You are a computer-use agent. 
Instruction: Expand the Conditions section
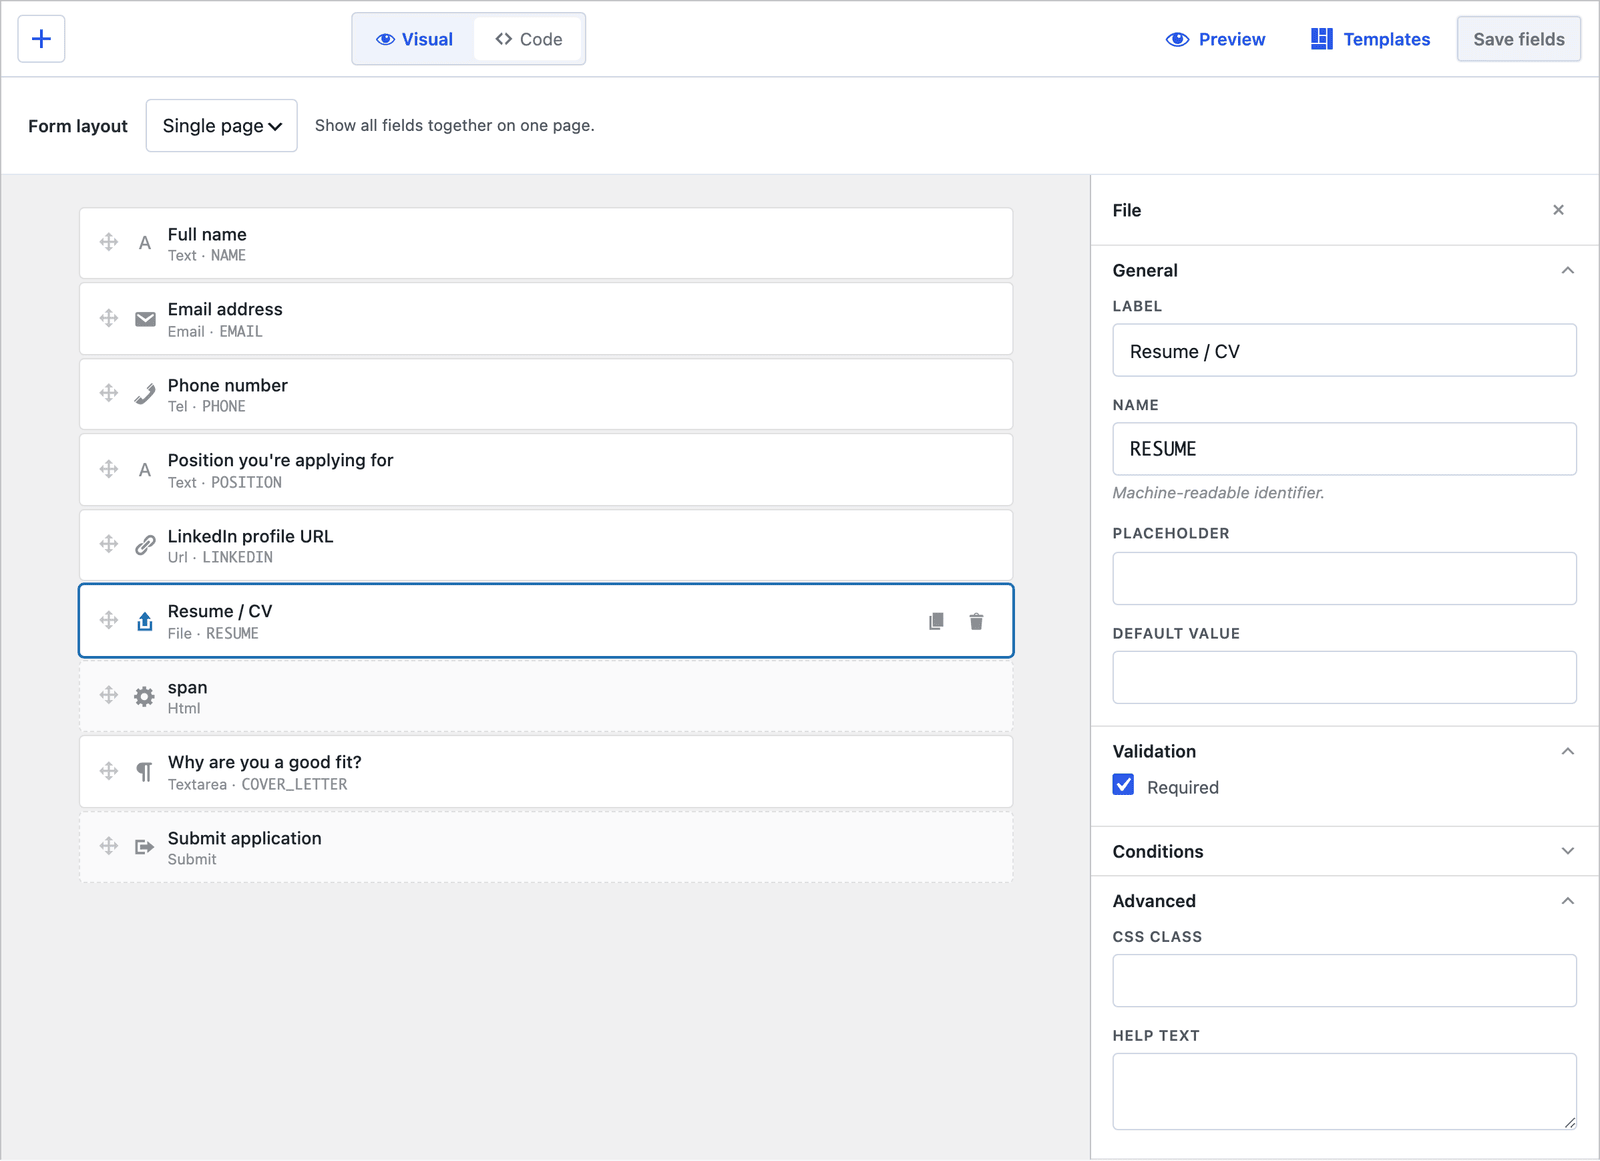click(1567, 852)
